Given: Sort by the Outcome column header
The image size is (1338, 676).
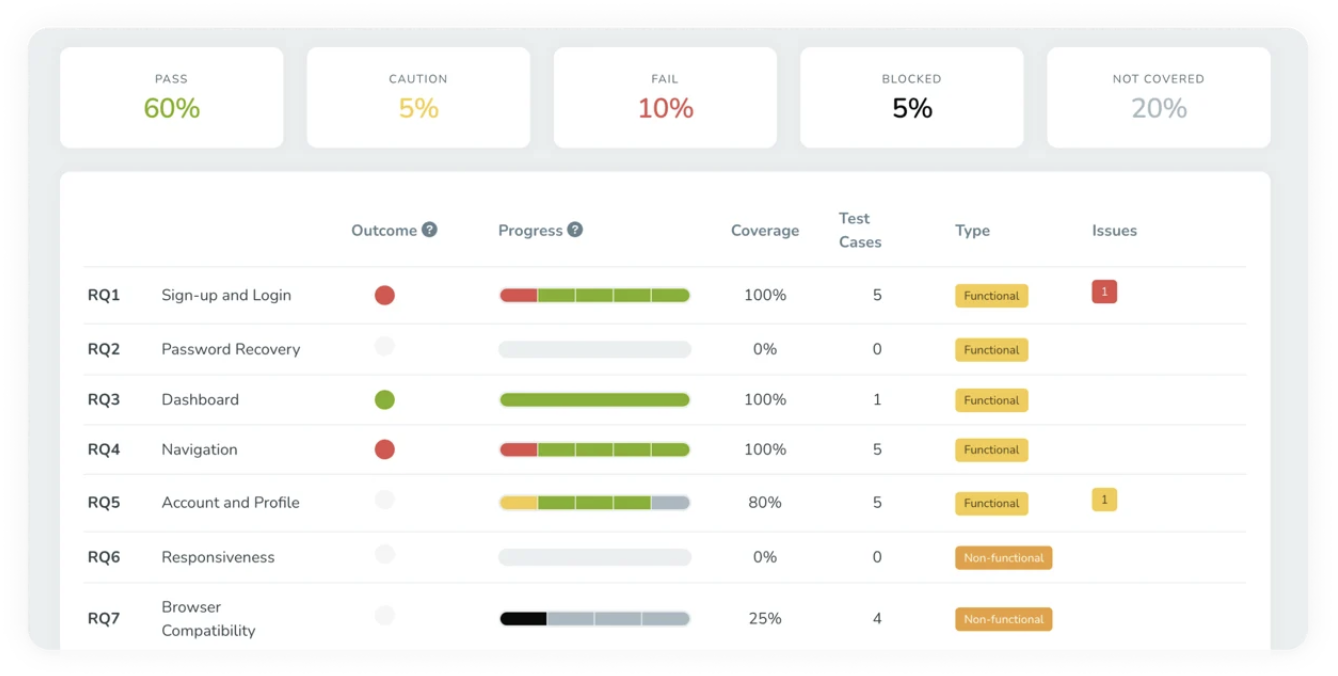Looking at the screenshot, I should tap(383, 230).
